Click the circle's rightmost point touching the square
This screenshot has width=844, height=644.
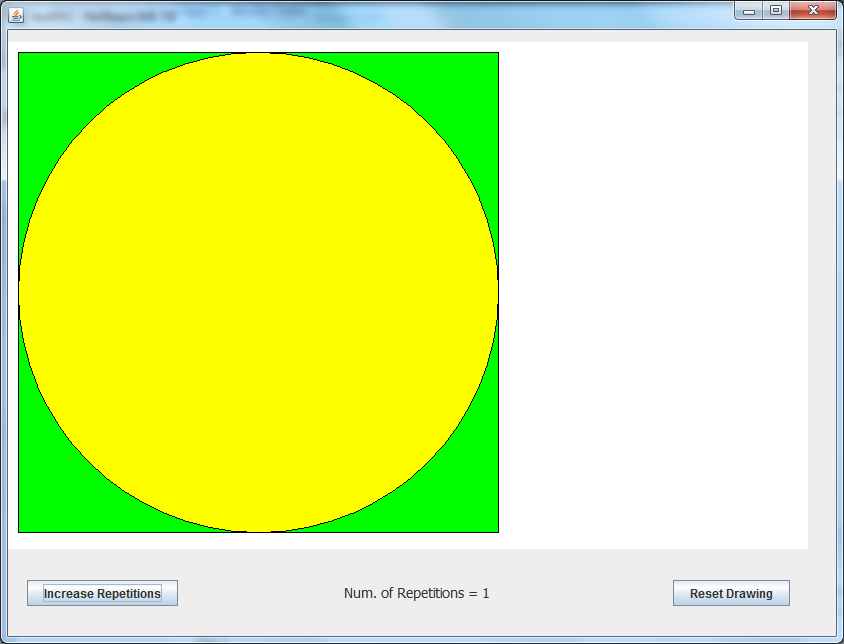(497, 292)
